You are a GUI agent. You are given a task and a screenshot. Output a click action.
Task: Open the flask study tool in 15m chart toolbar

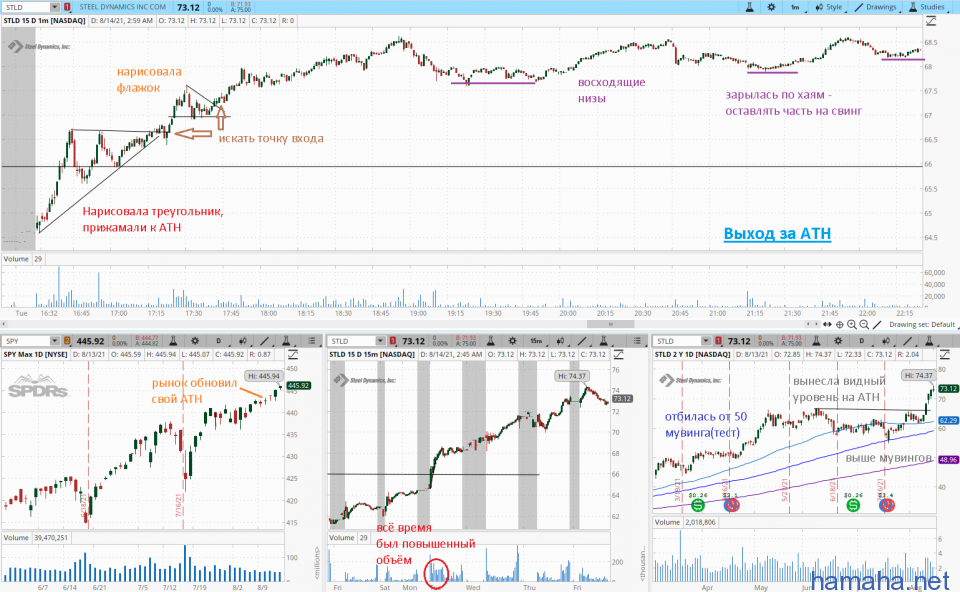pos(490,341)
